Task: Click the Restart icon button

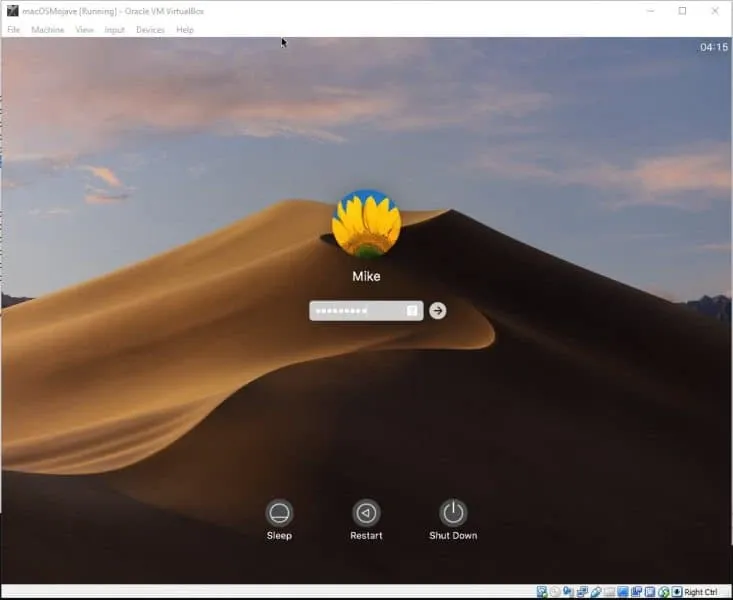Action: [366, 513]
